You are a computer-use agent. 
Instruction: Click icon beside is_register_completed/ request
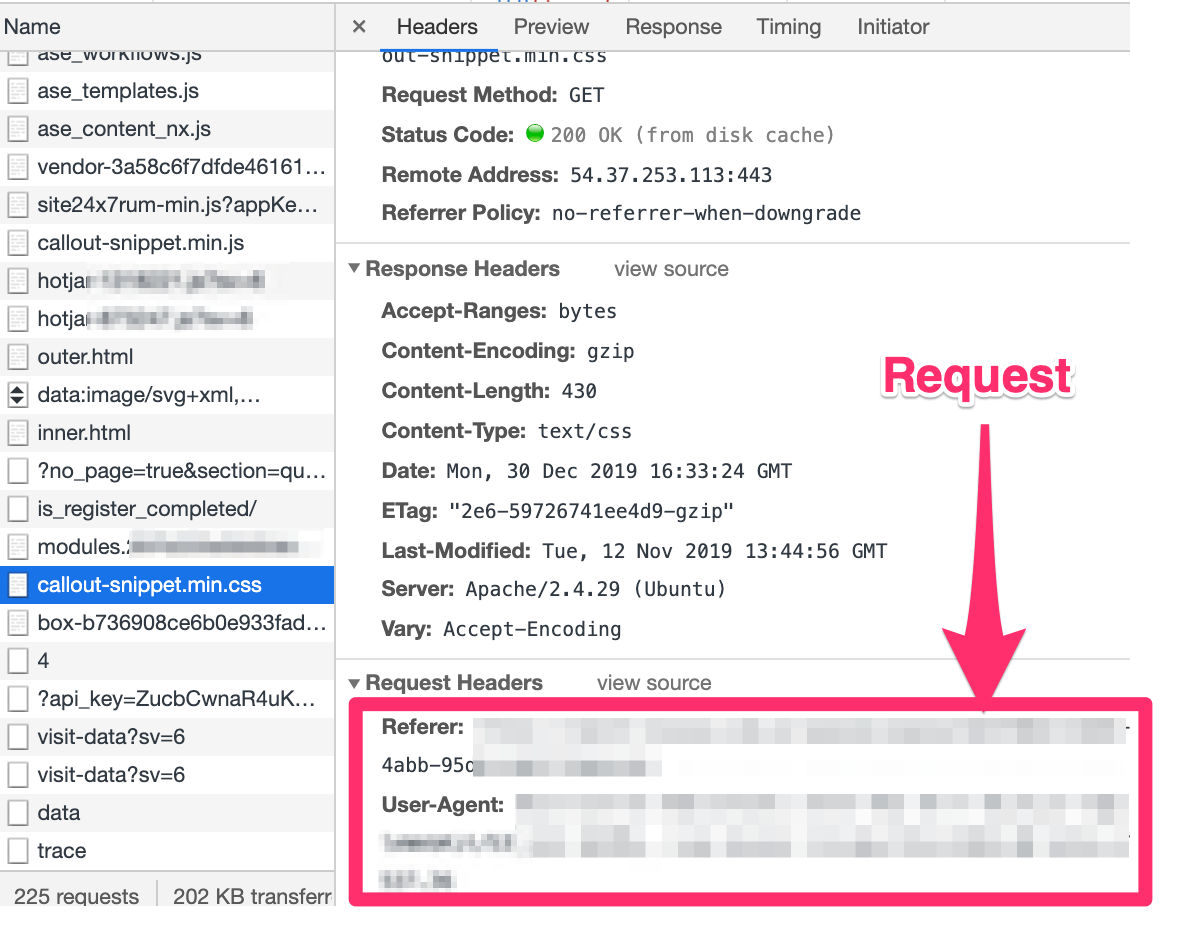point(17,509)
